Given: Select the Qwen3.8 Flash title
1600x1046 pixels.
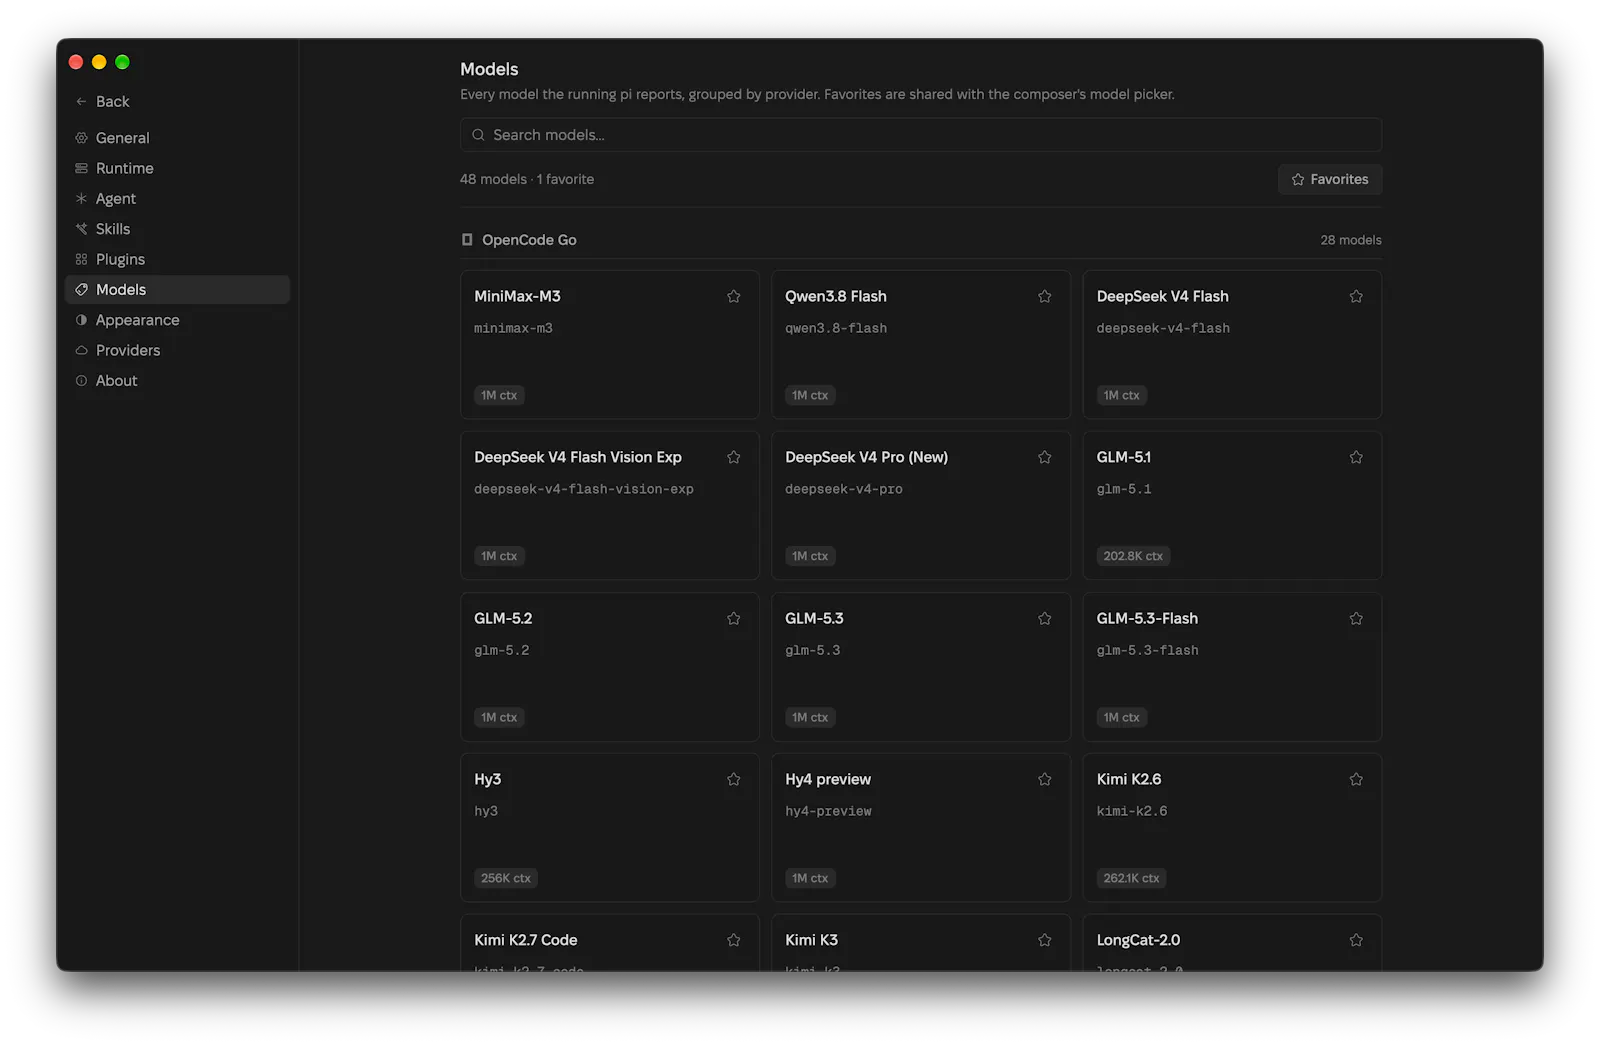Looking at the screenshot, I should pos(835,296).
